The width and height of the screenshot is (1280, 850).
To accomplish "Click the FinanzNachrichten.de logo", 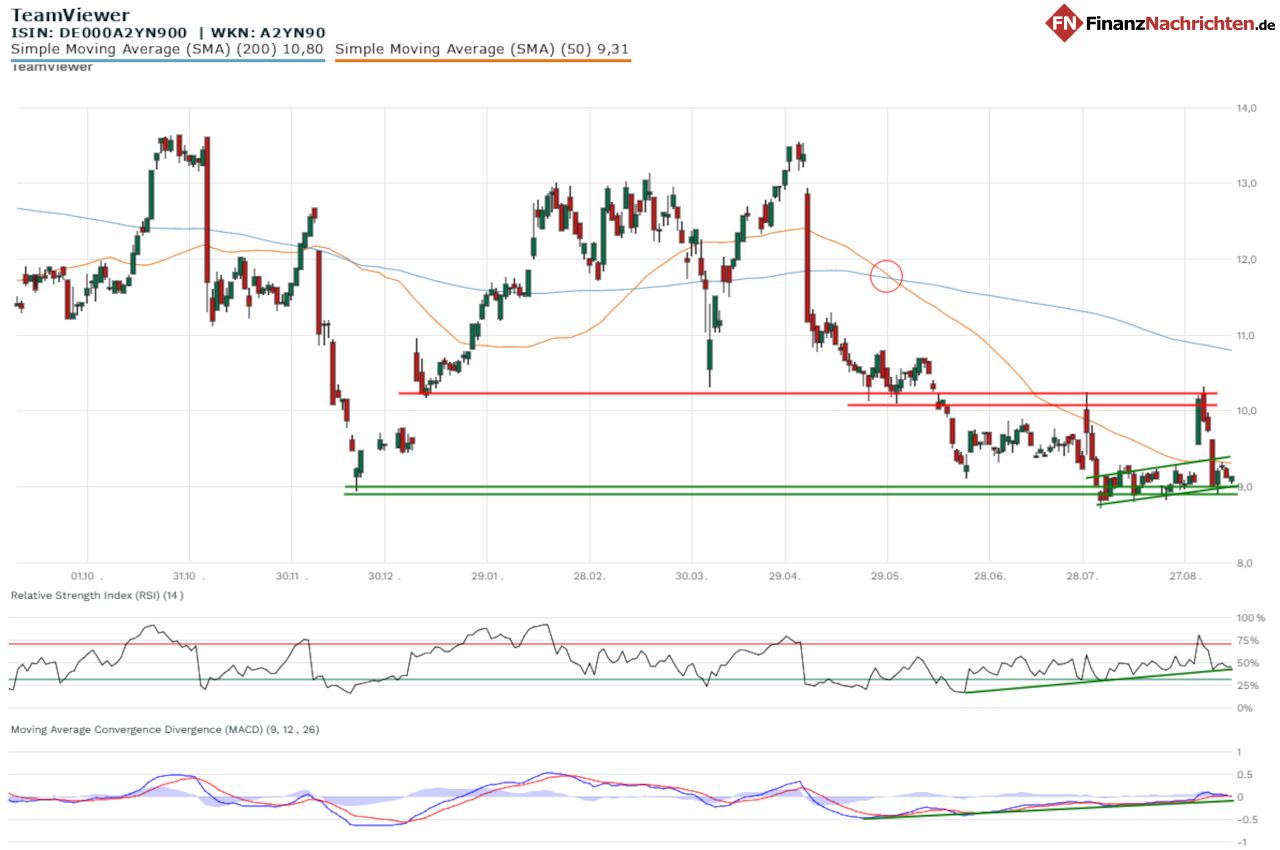I will pyautogui.click(x=1161, y=23).
